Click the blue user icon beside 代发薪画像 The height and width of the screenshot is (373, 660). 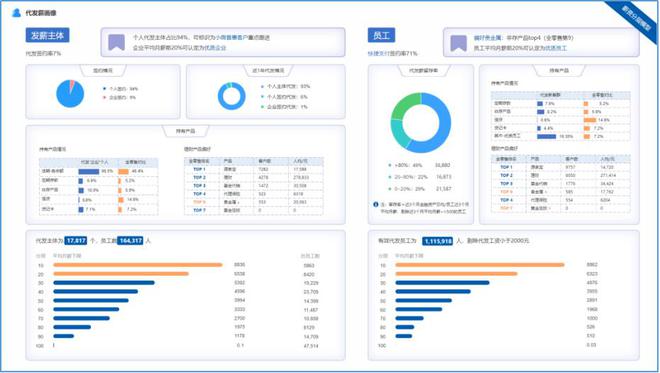[x=16, y=13]
